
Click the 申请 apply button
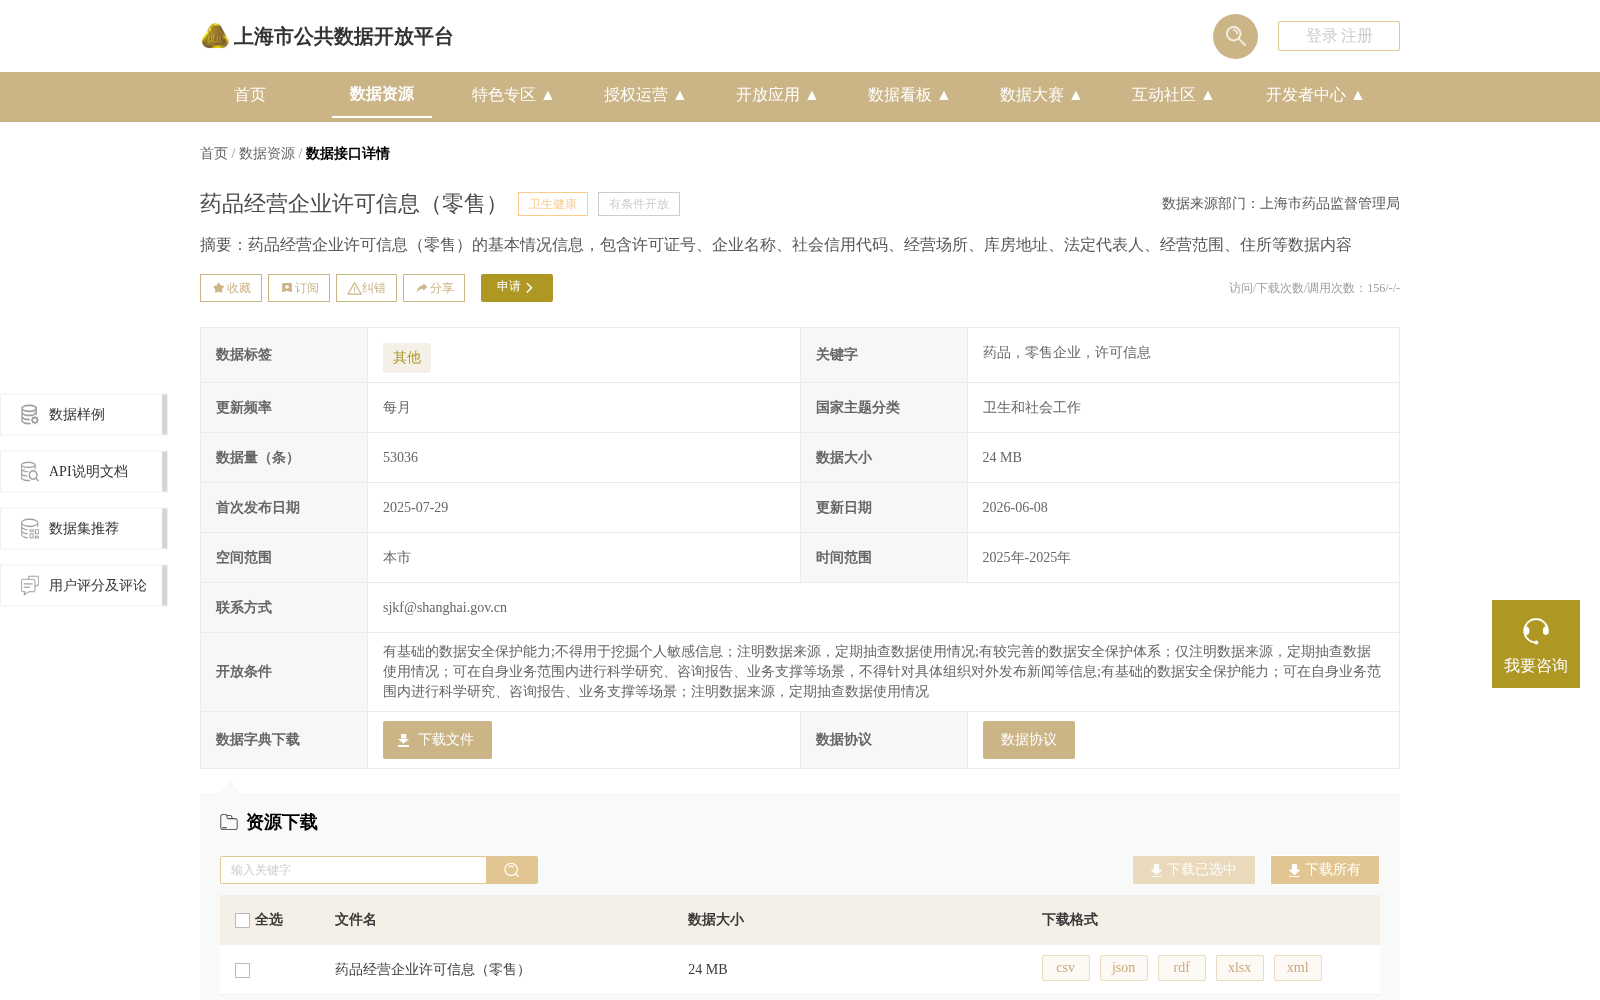tap(517, 288)
